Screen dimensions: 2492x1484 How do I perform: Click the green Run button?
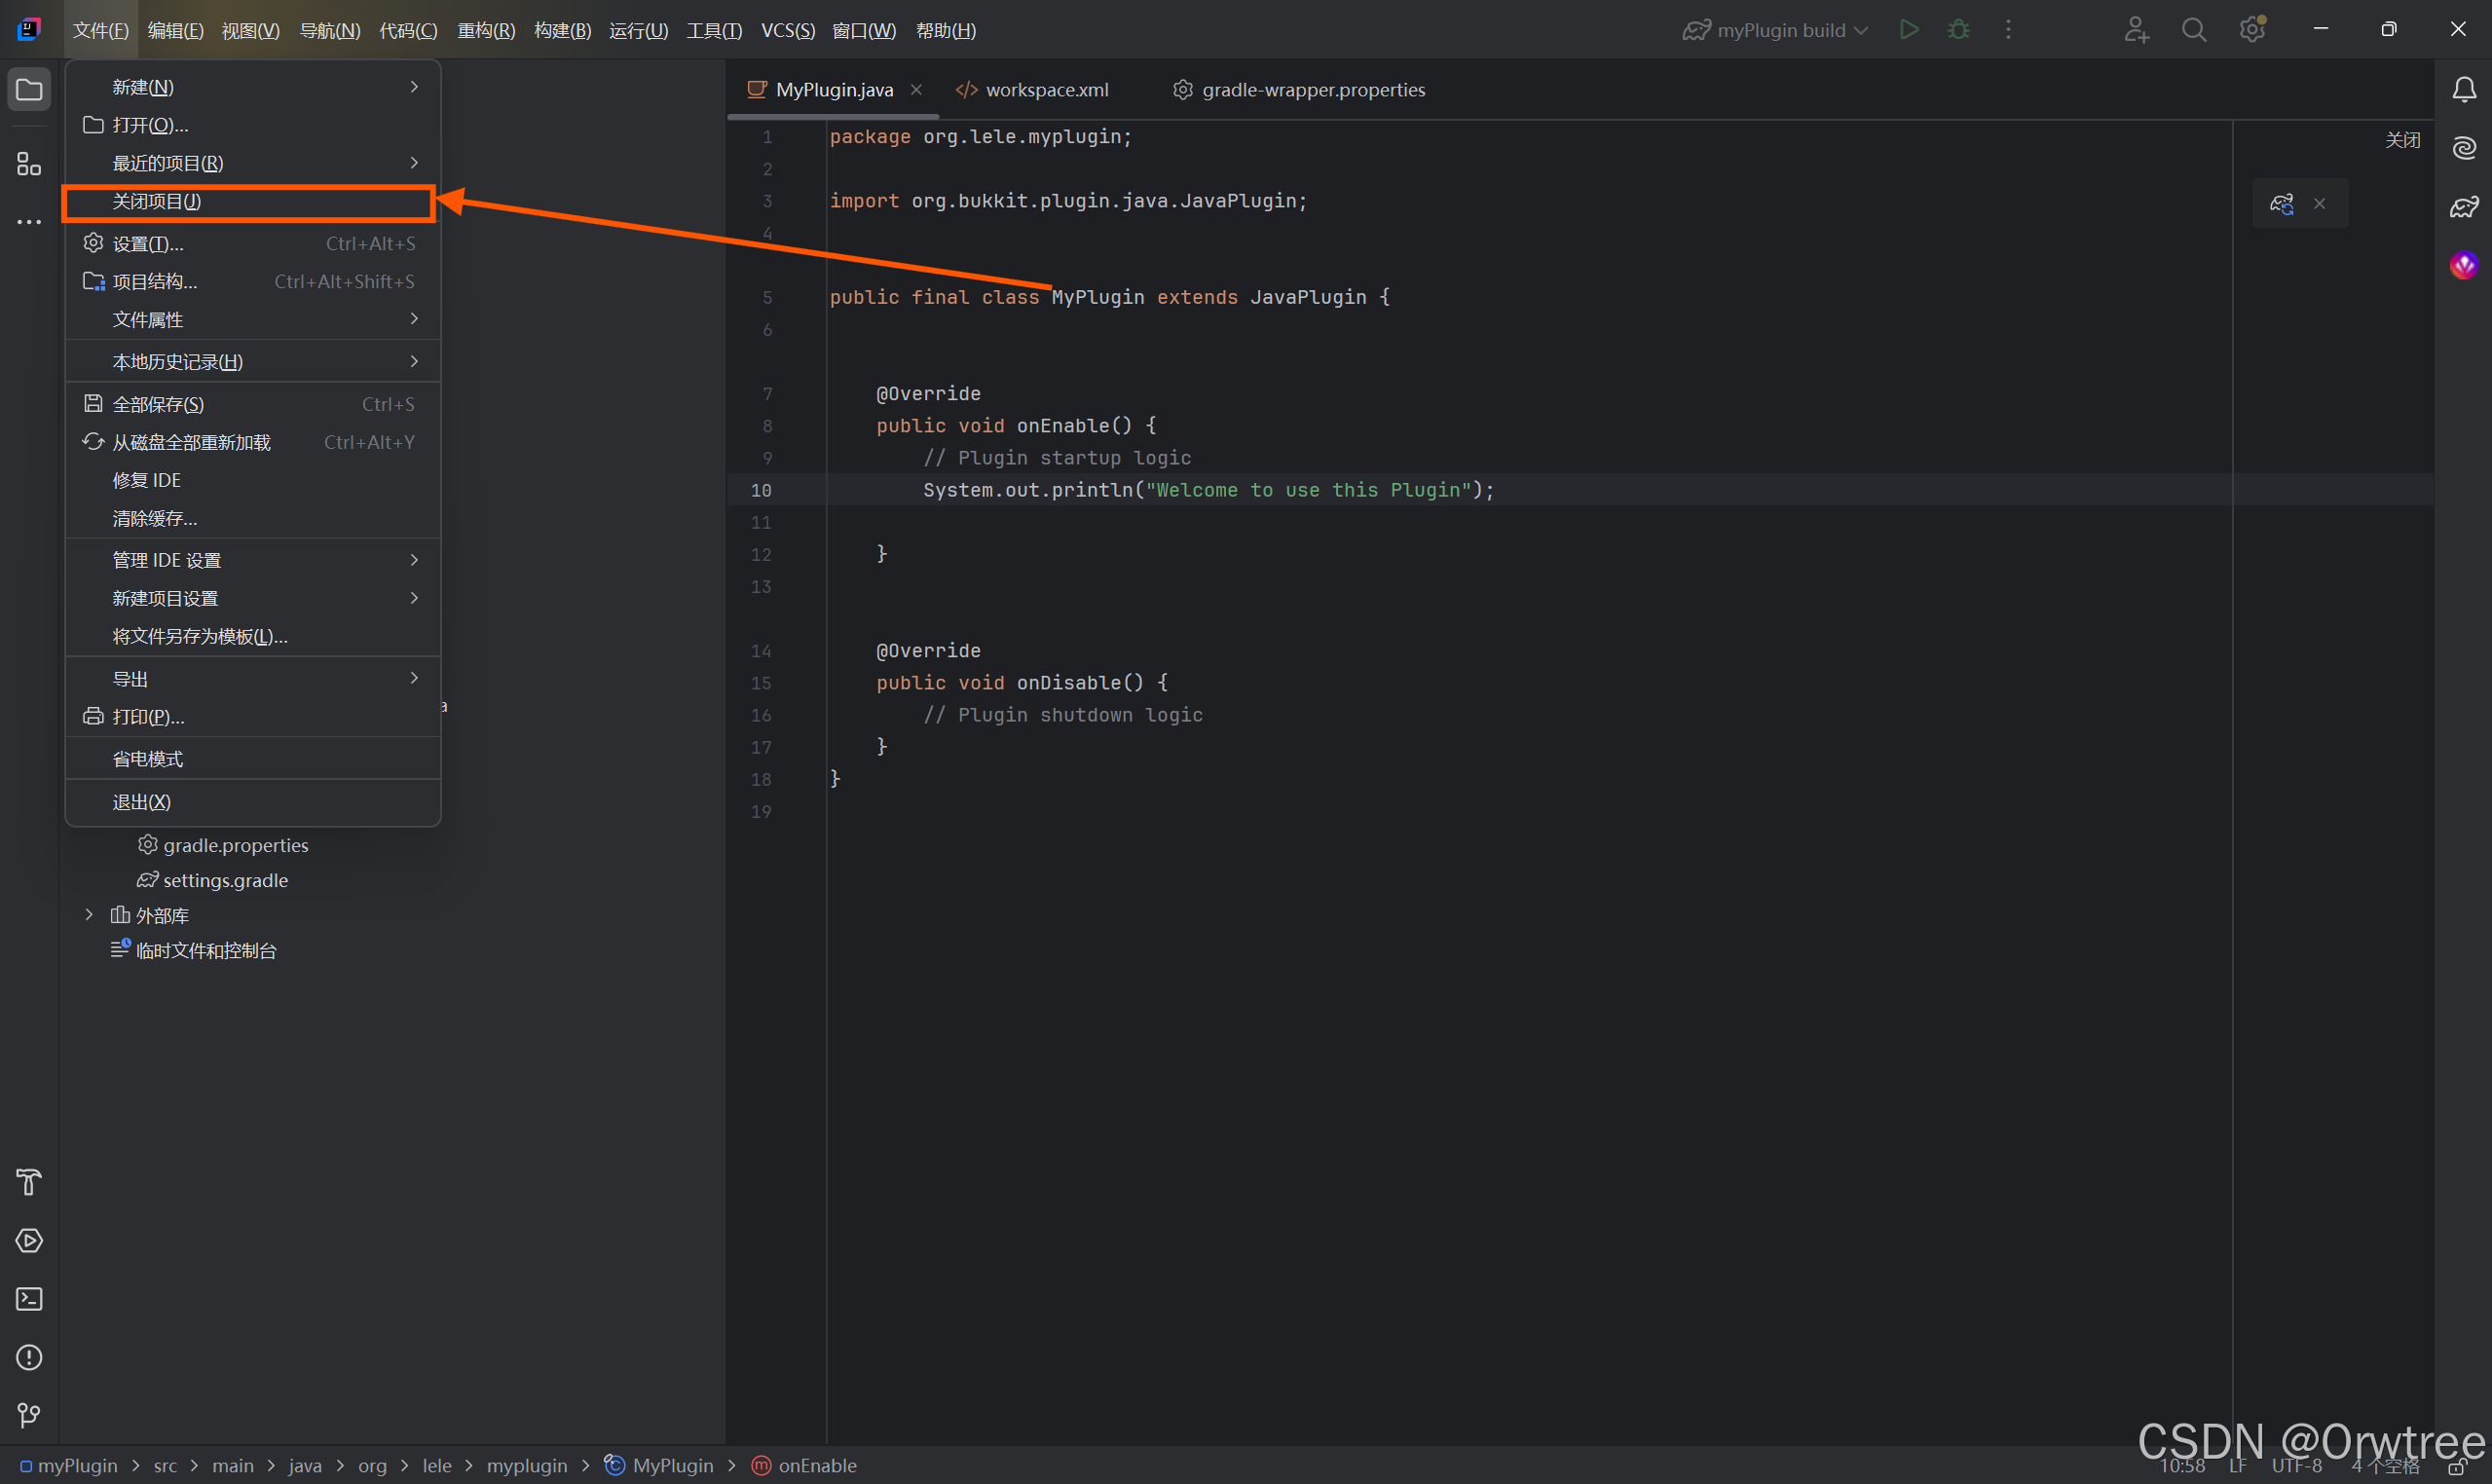click(x=1909, y=30)
